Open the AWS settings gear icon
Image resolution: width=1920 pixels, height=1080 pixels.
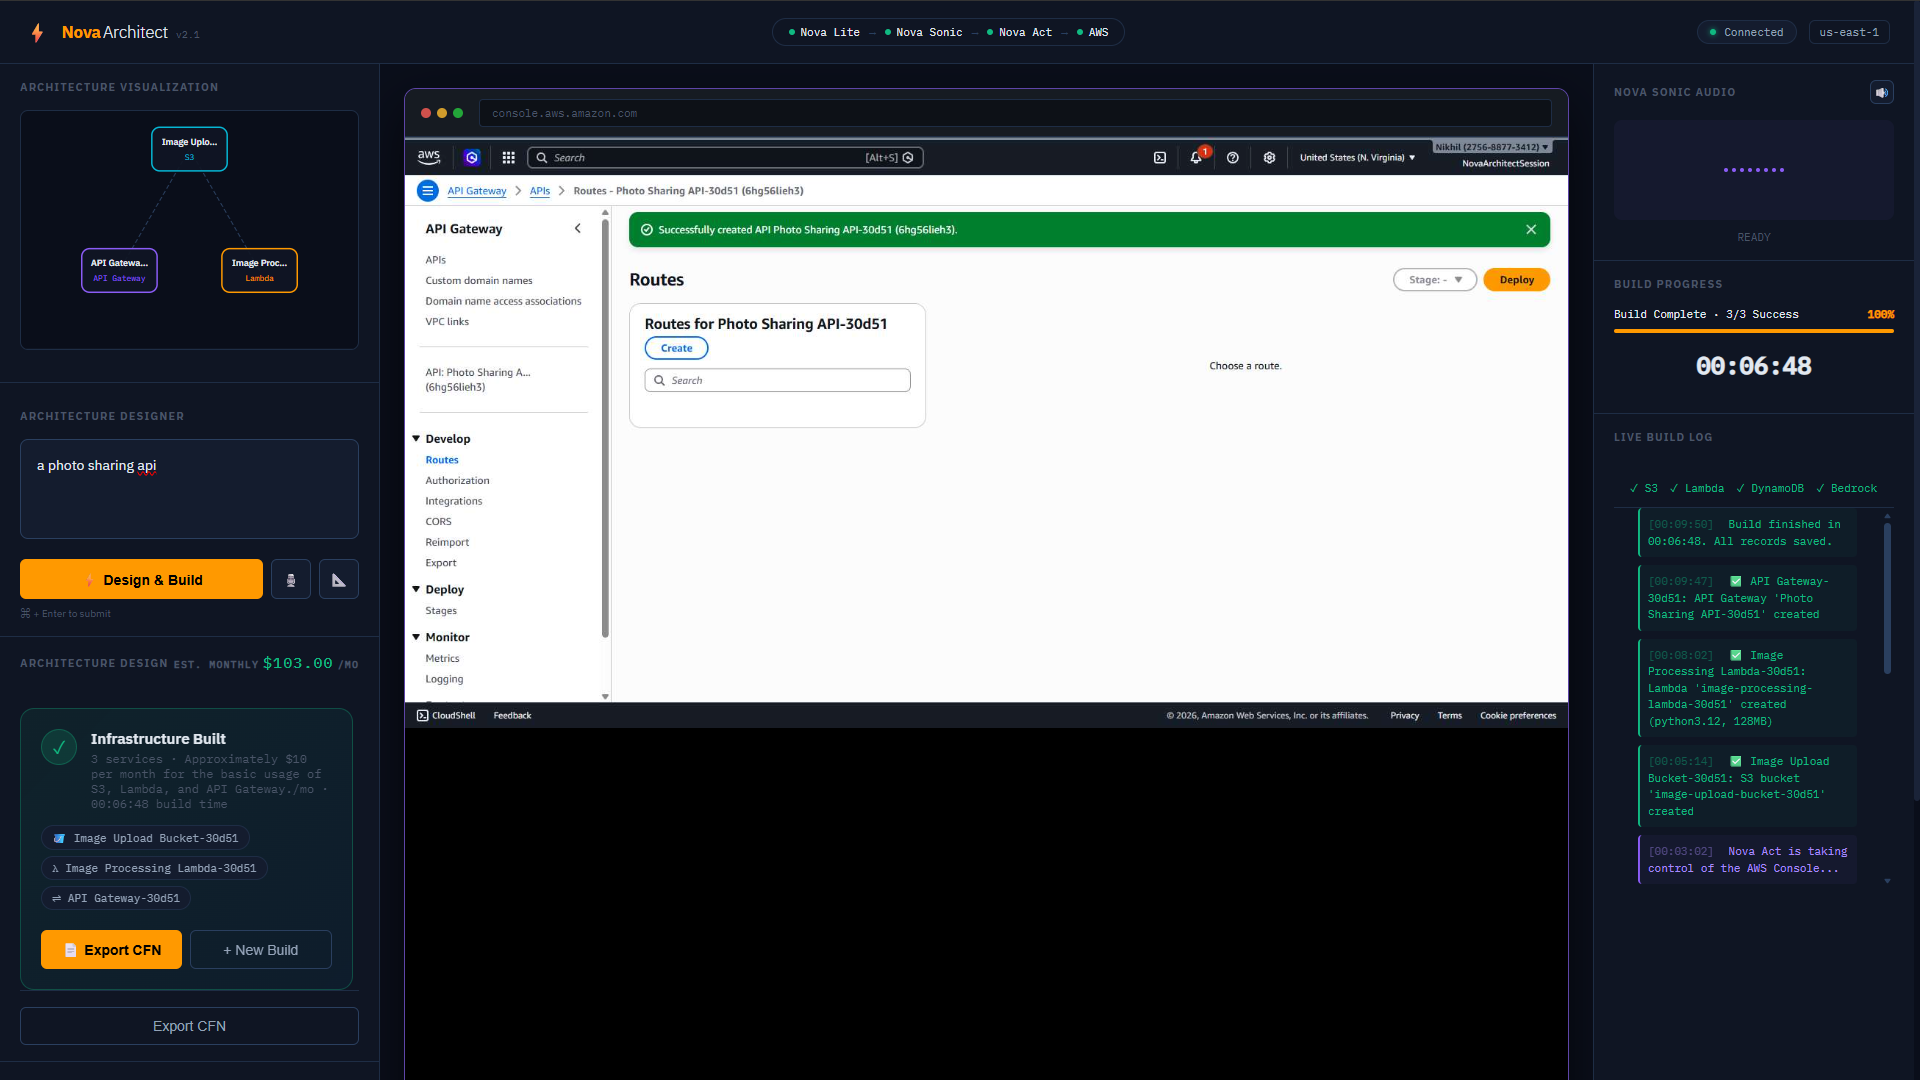tap(1269, 158)
